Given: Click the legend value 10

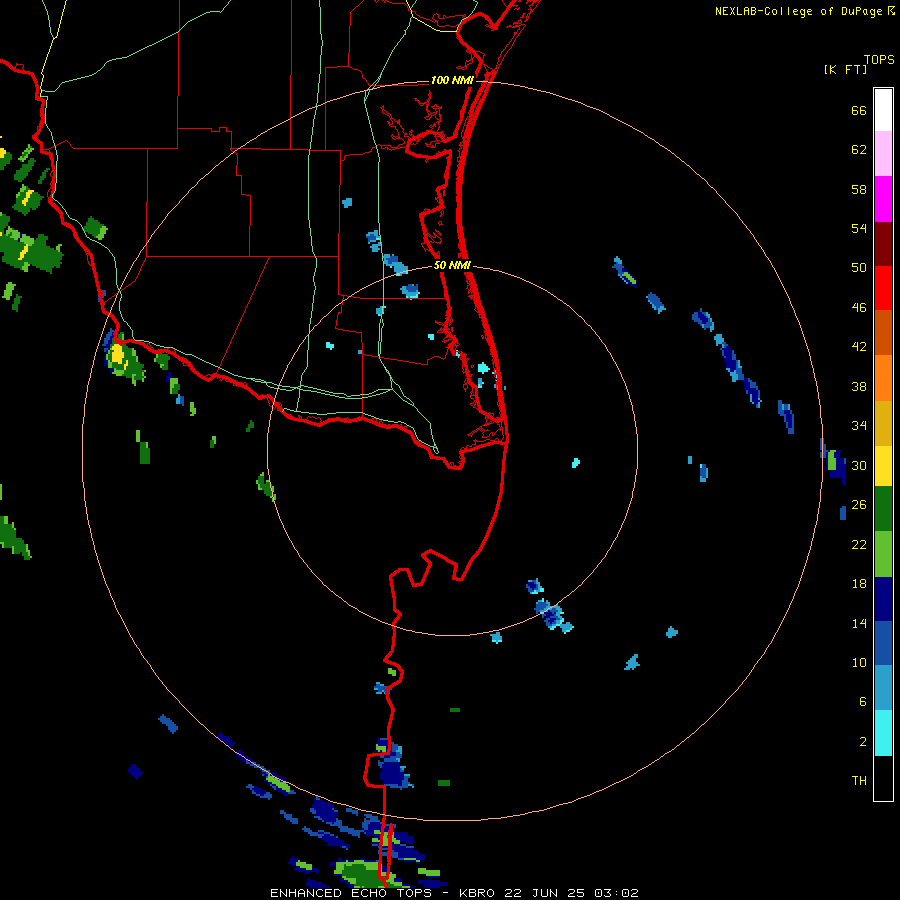Looking at the screenshot, I should click(859, 663).
